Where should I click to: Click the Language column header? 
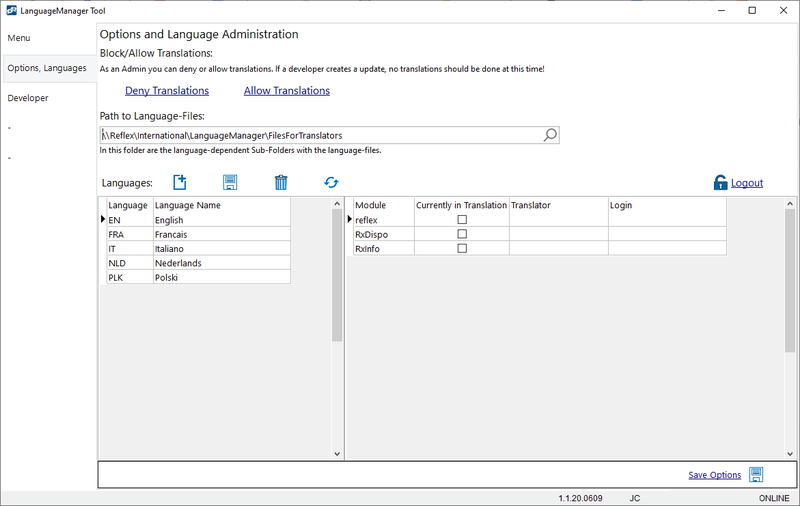(x=130, y=205)
